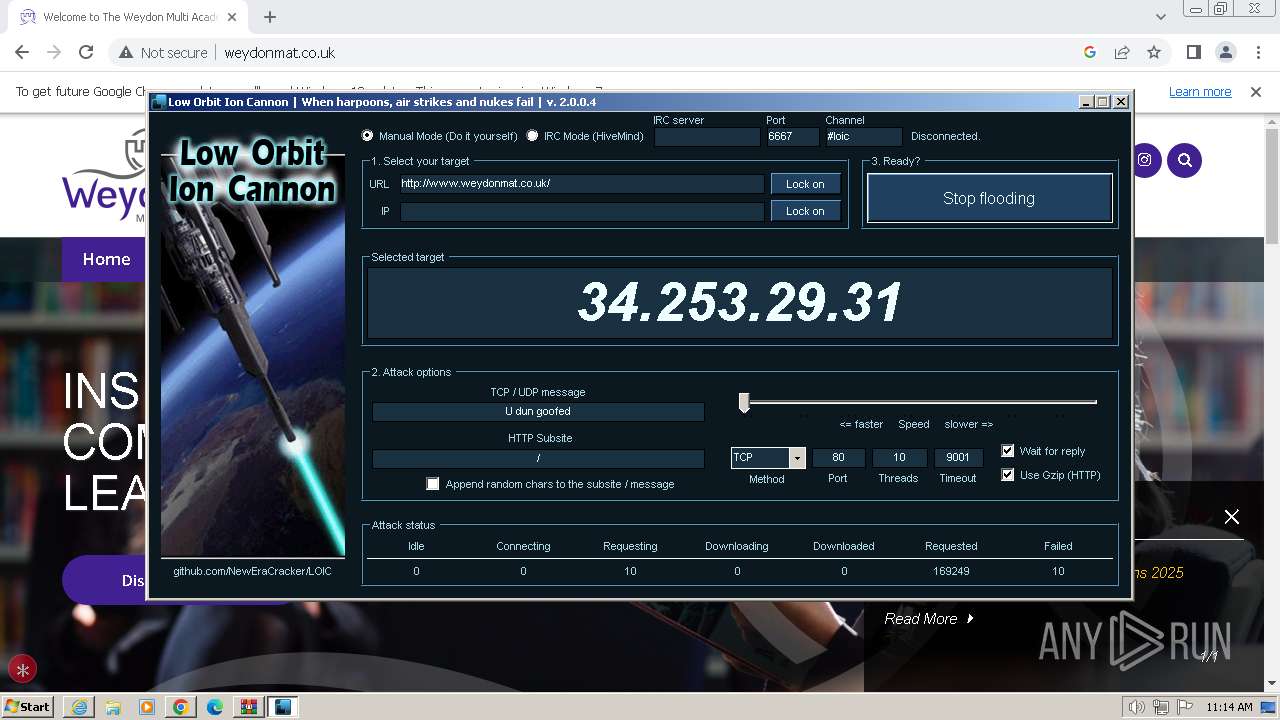Open Chrome tab search chevron
1280x720 pixels.
(x=1161, y=17)
